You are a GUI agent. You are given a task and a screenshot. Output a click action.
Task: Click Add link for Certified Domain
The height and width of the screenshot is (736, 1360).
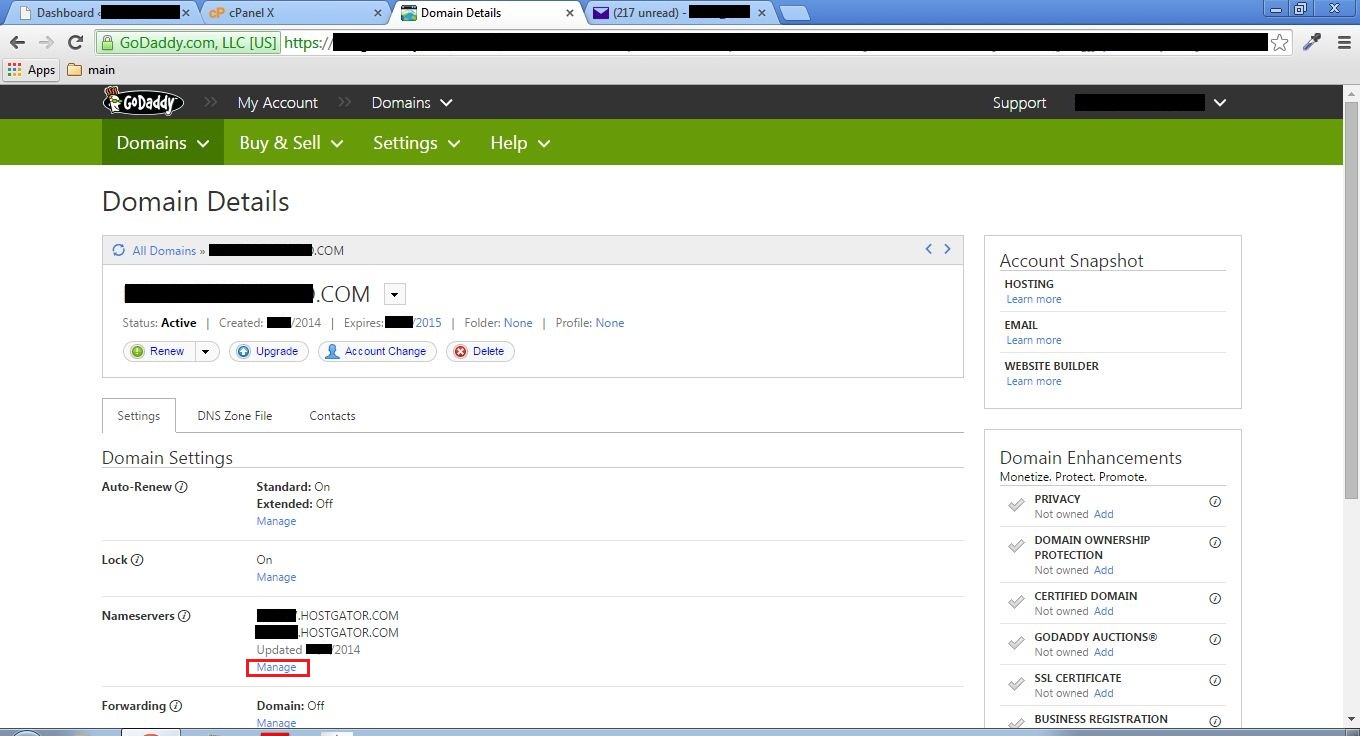click(x=1103, y=611)
